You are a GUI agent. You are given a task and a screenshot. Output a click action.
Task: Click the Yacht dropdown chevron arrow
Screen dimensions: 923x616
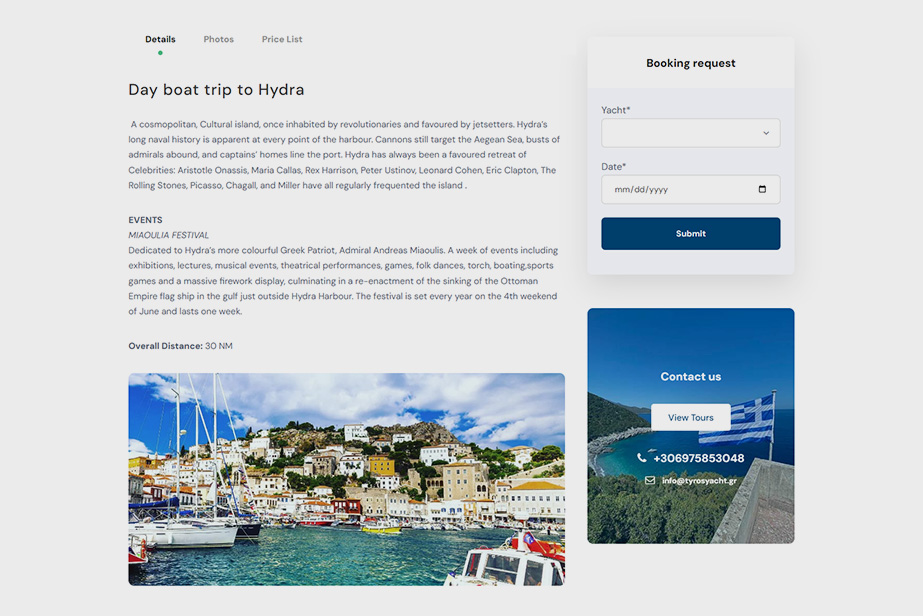(766, 133)
